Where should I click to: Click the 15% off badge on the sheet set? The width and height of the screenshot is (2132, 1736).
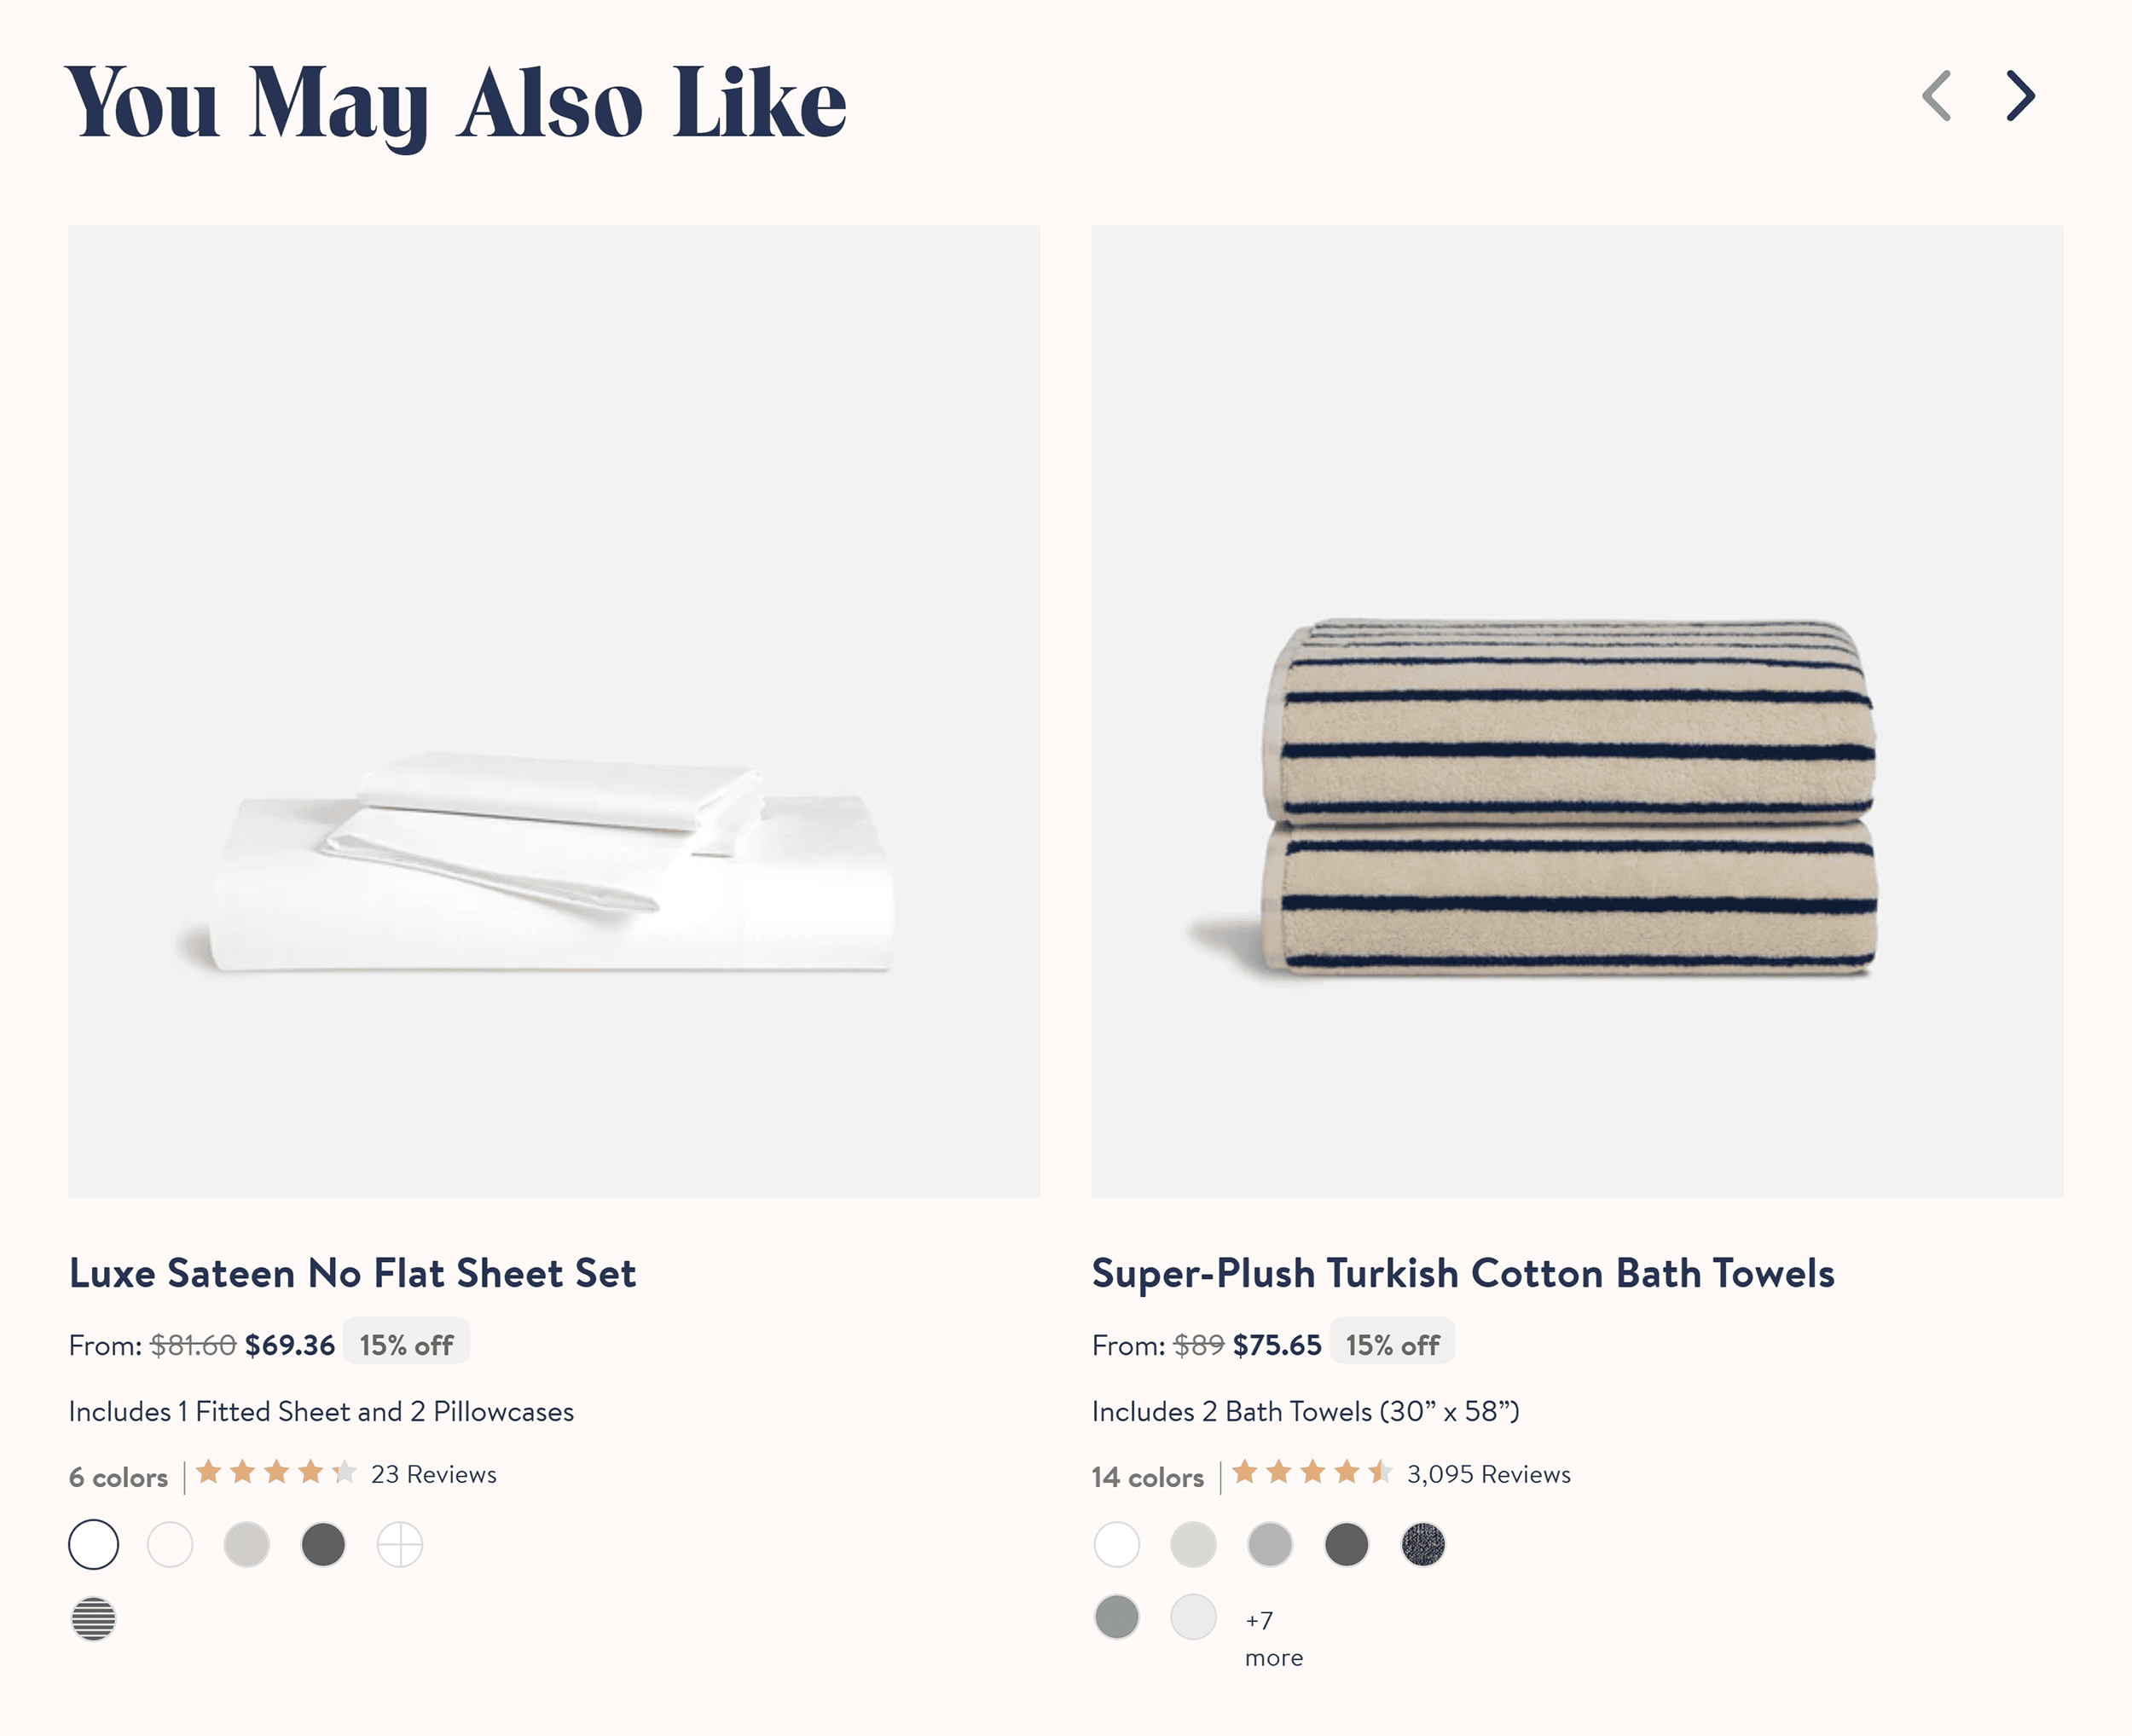pyautogui.click(x=406, y=1344)
